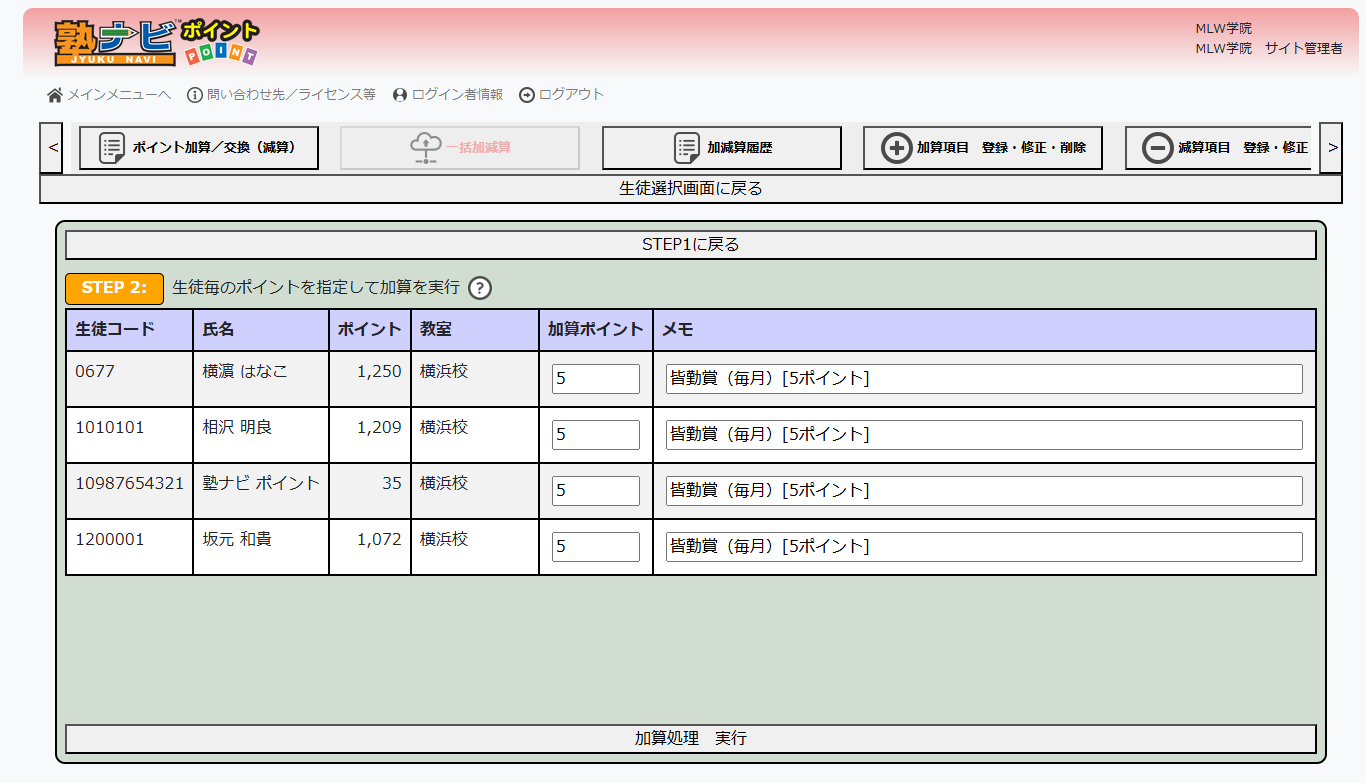
Task: Select the minus icon for 減算項目 登録・修正
Action: 1157,147
